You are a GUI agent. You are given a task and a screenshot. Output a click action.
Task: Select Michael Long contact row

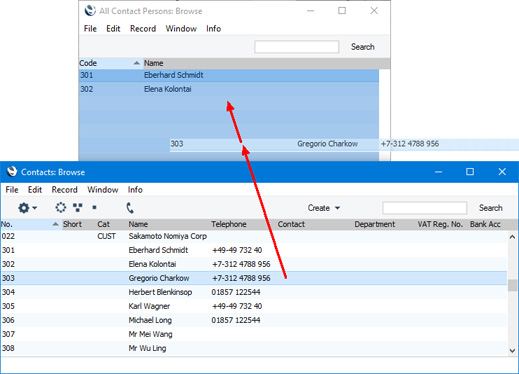(x=254, y=320)
